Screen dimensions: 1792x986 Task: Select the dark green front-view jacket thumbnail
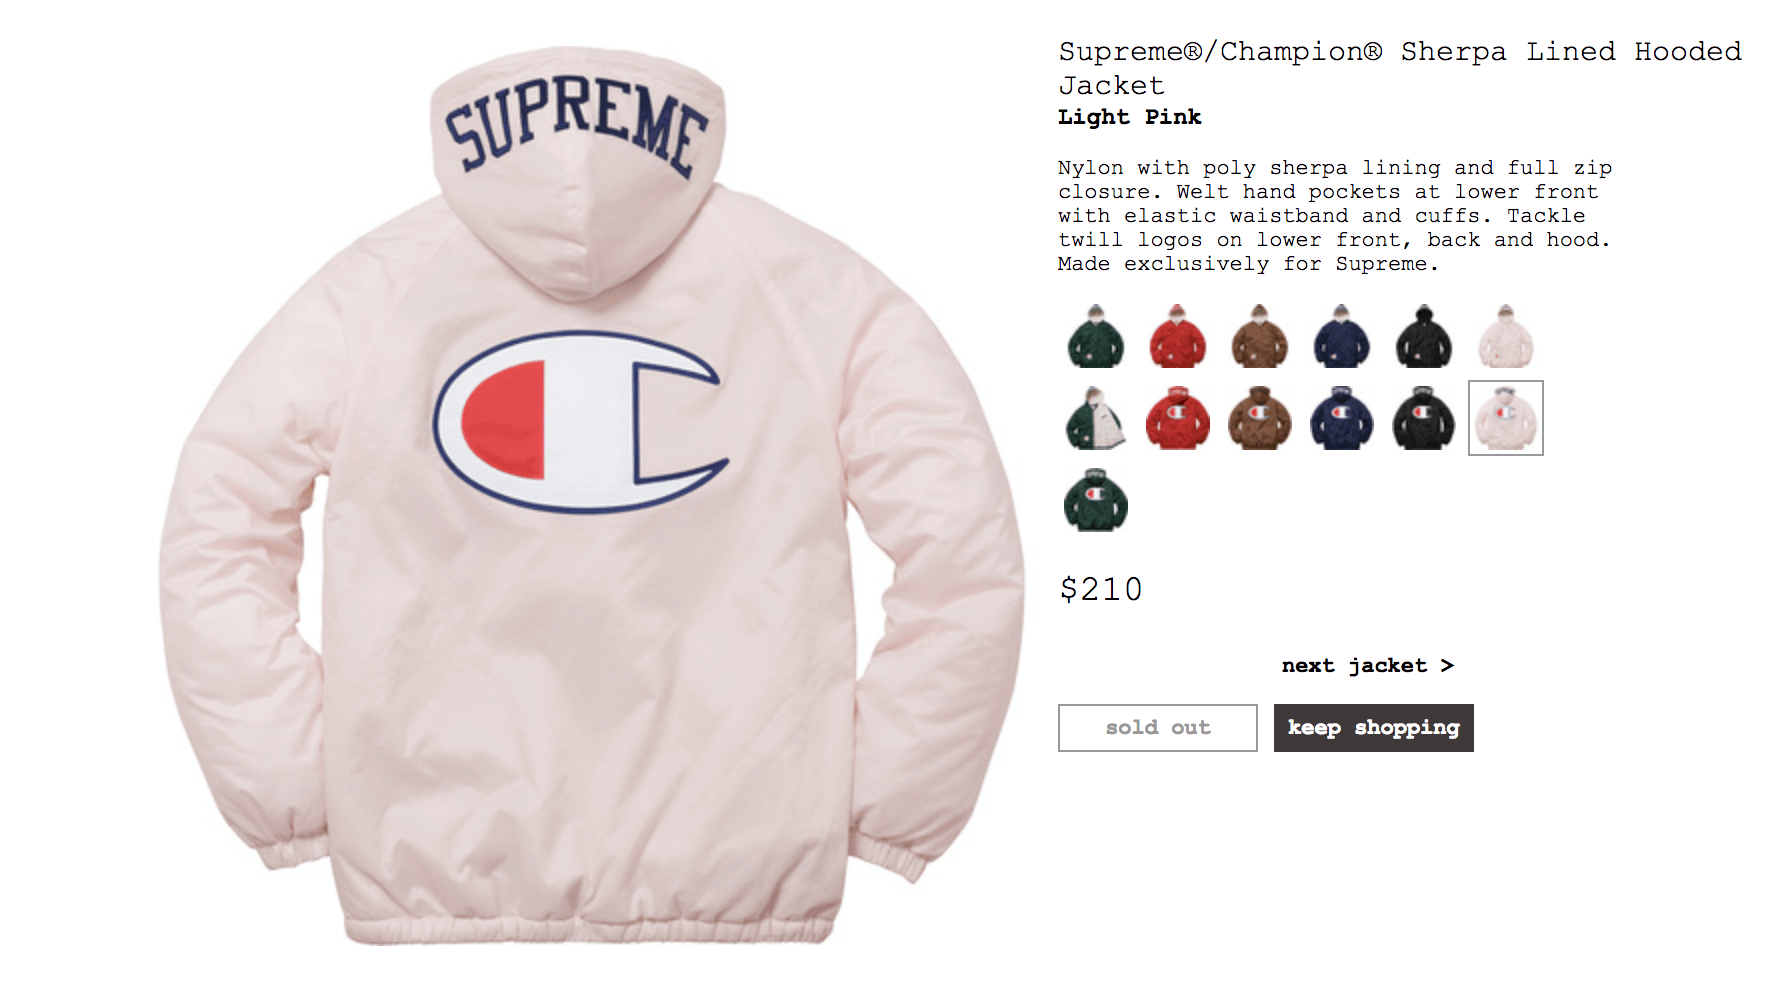point(1096,336)
